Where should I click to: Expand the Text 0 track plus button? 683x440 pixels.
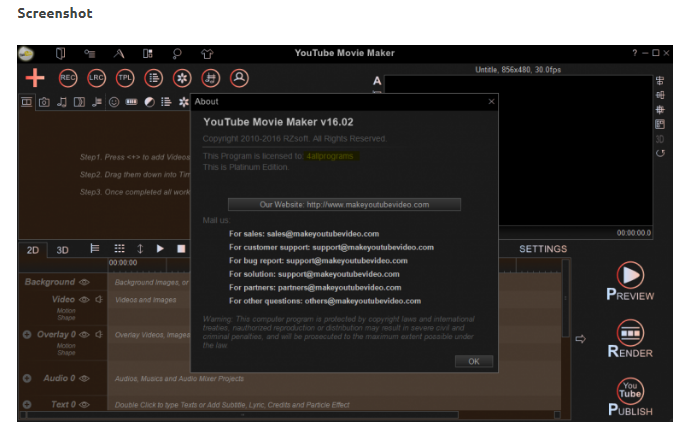pos(27,404)
